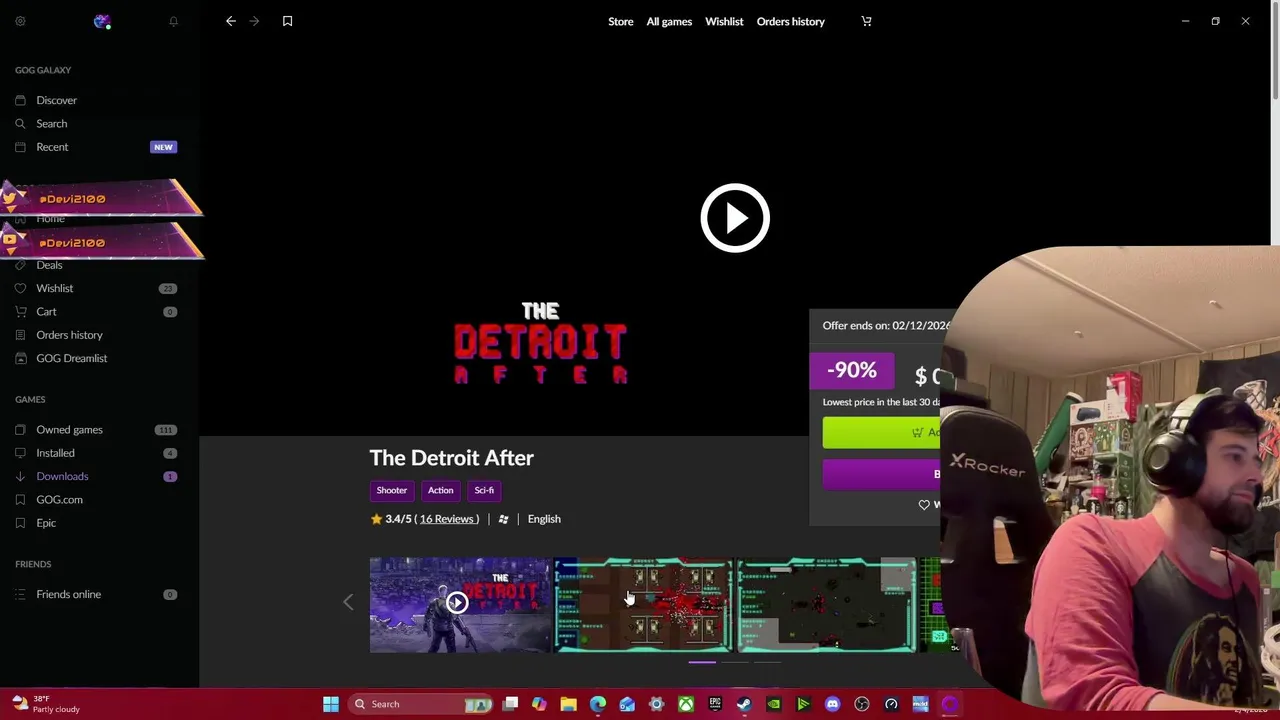Screen dimensions: 1280x720
Task: Open the Windows Start menu
Action: pos(331,704)
